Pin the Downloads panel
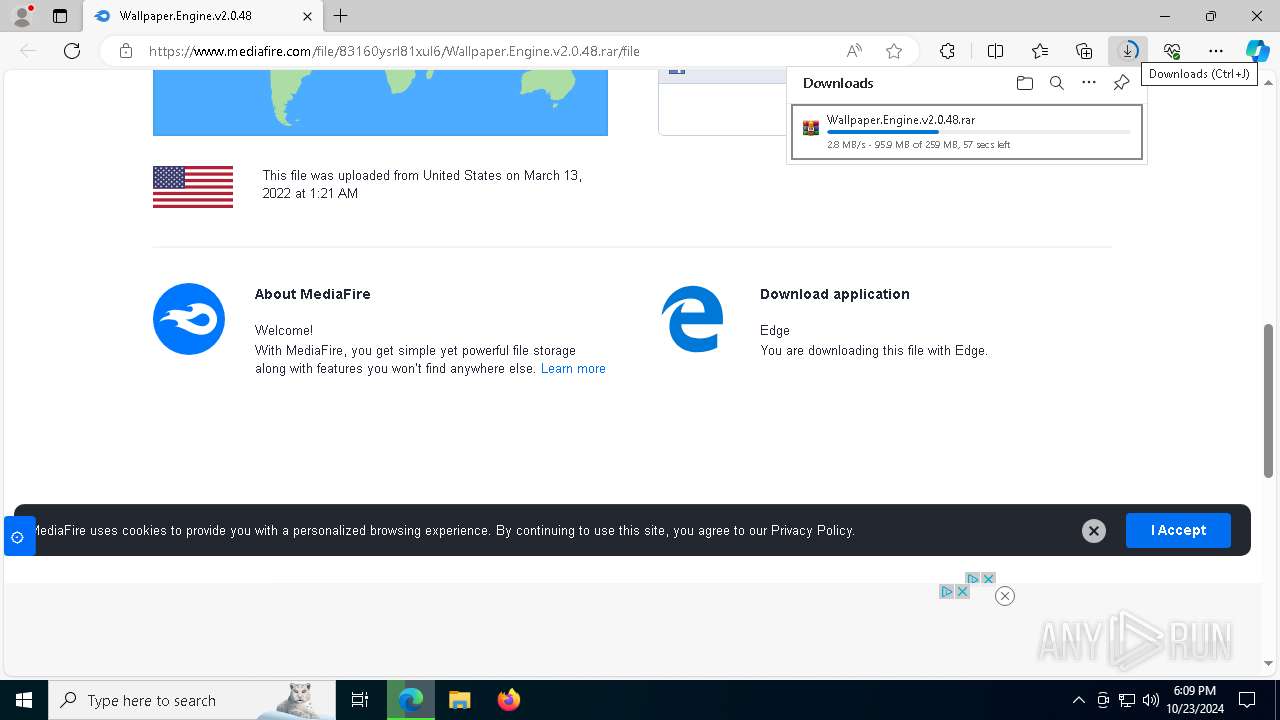1280x720 pixels. (1121, 83)
